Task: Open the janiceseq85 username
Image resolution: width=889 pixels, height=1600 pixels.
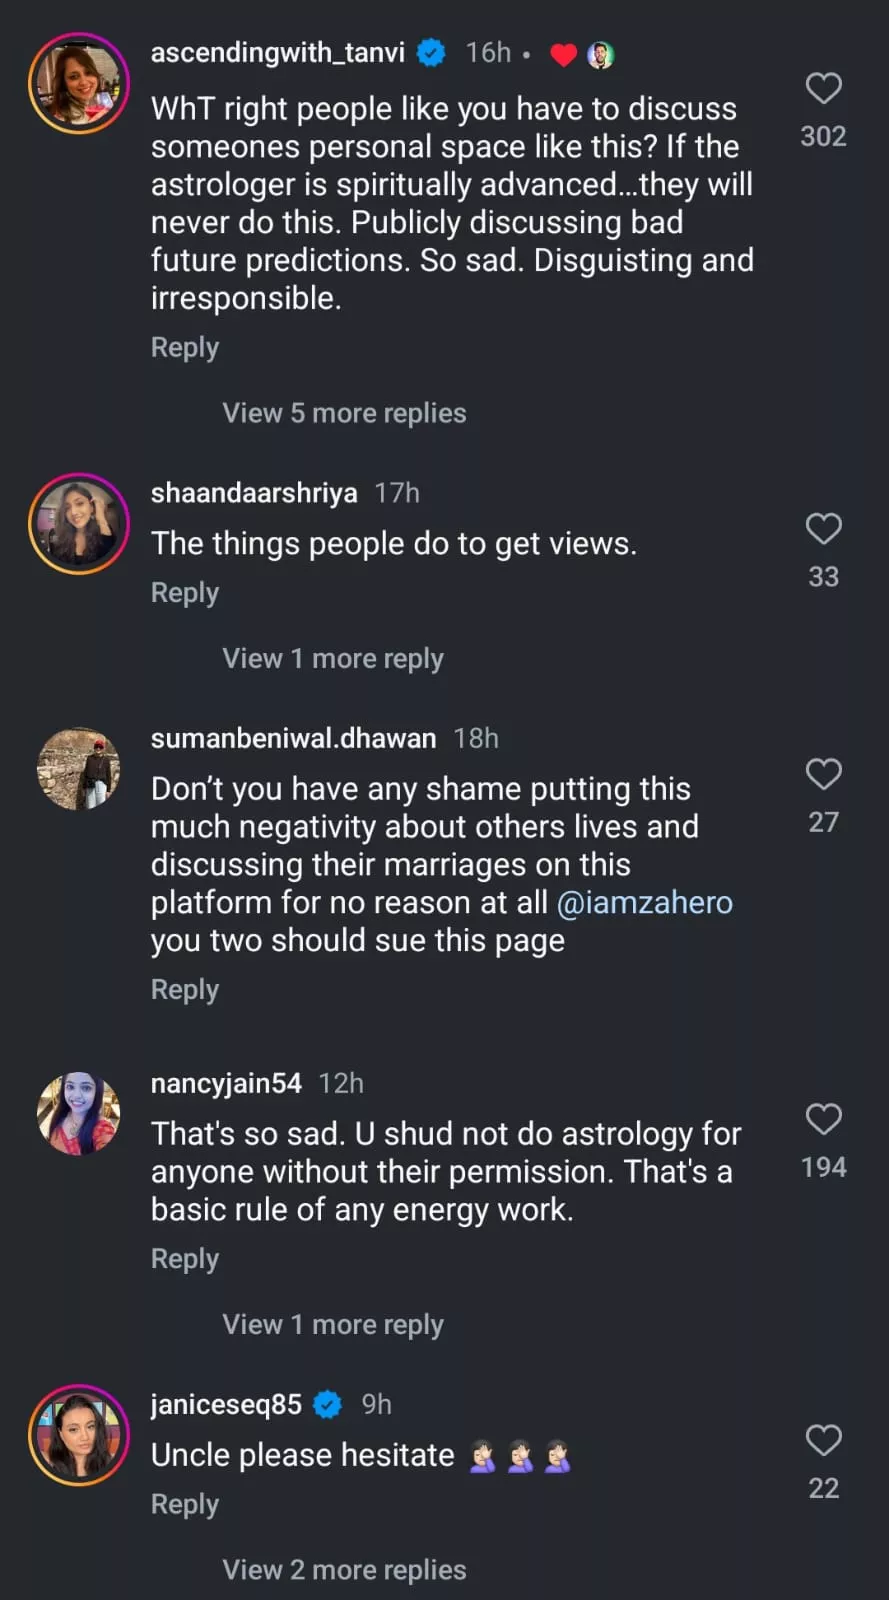Action: click(226, 1405)
